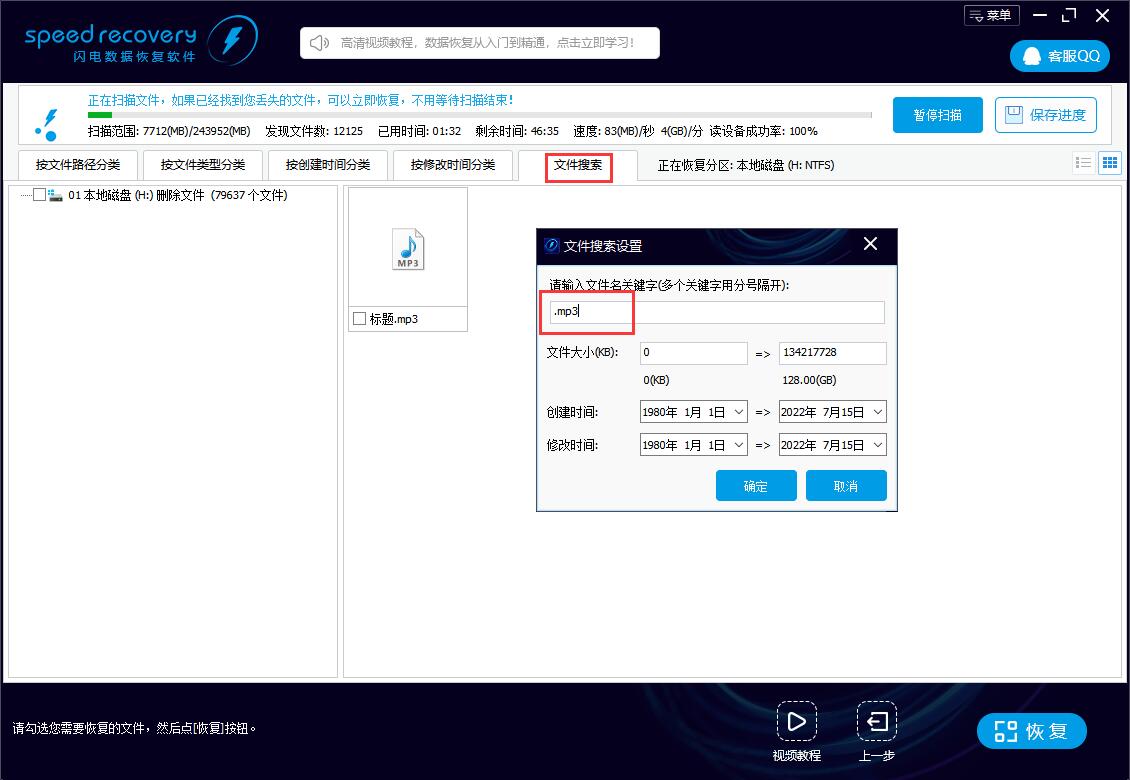Click the speaker icon in the announcement bar
This screenshot has width=1130, height=780.
point(319,43)
